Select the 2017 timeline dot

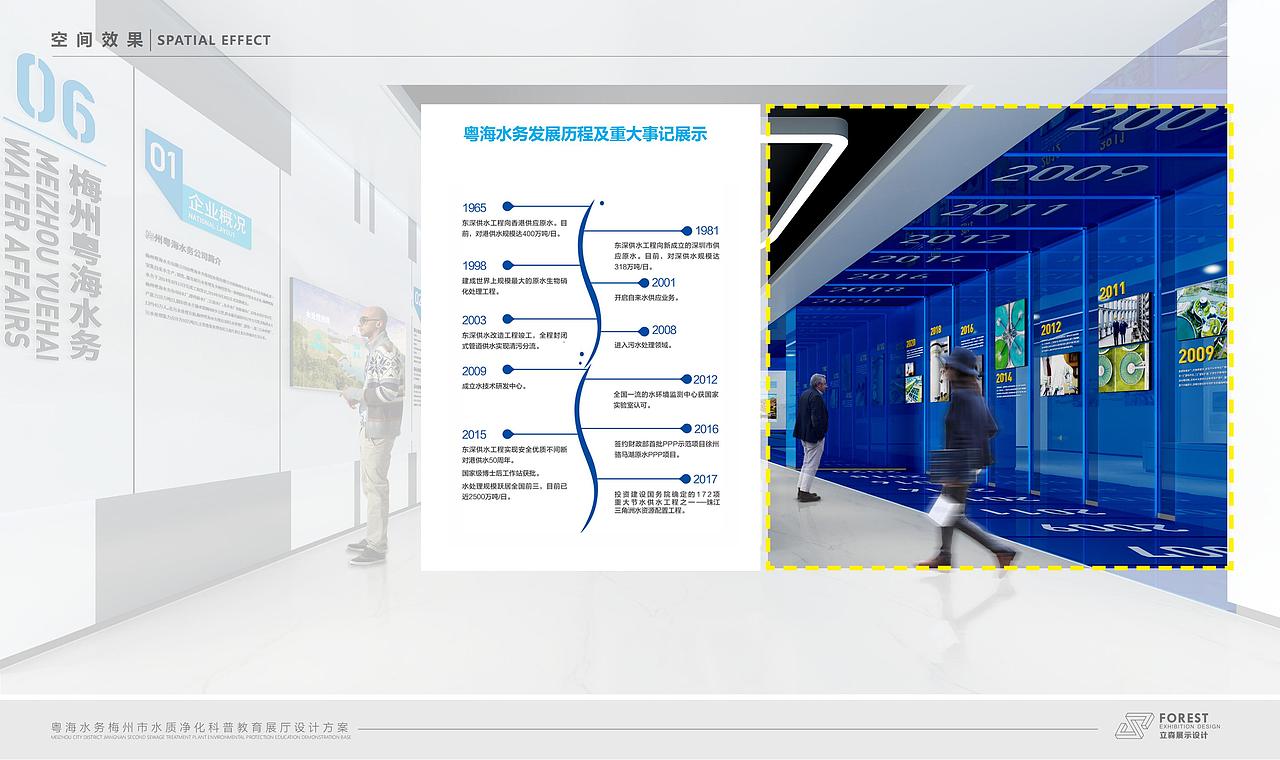(685, 479)
